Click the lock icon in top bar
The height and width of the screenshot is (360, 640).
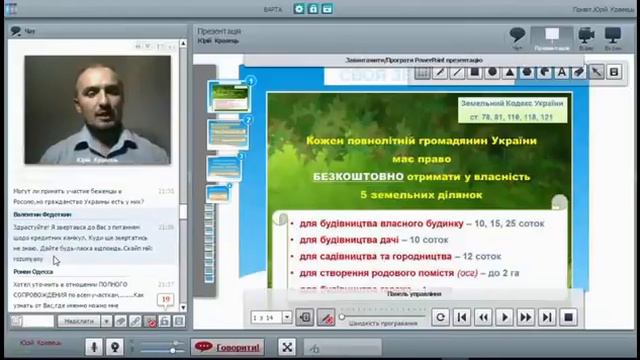pyautogui.click(x=313, y=9)
